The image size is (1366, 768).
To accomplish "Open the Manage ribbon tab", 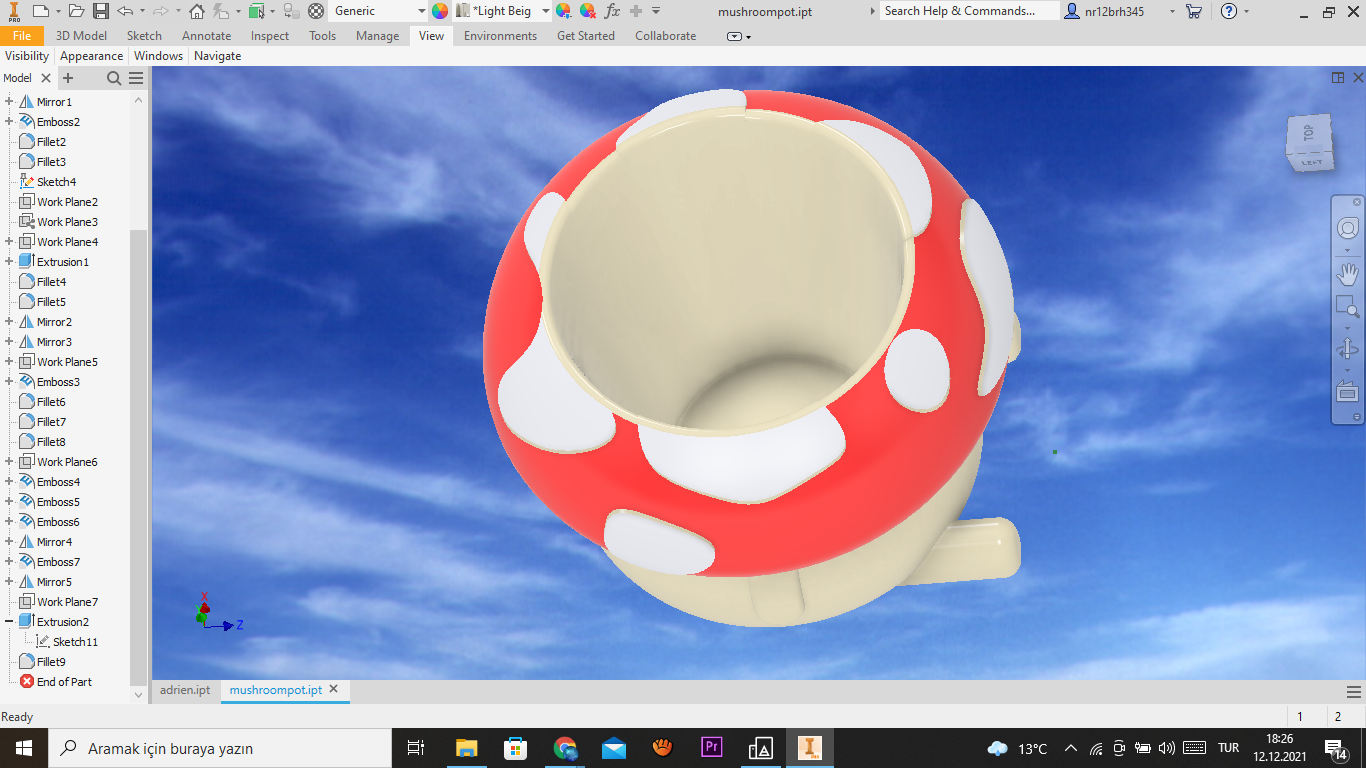I will [x=377, y=36].
